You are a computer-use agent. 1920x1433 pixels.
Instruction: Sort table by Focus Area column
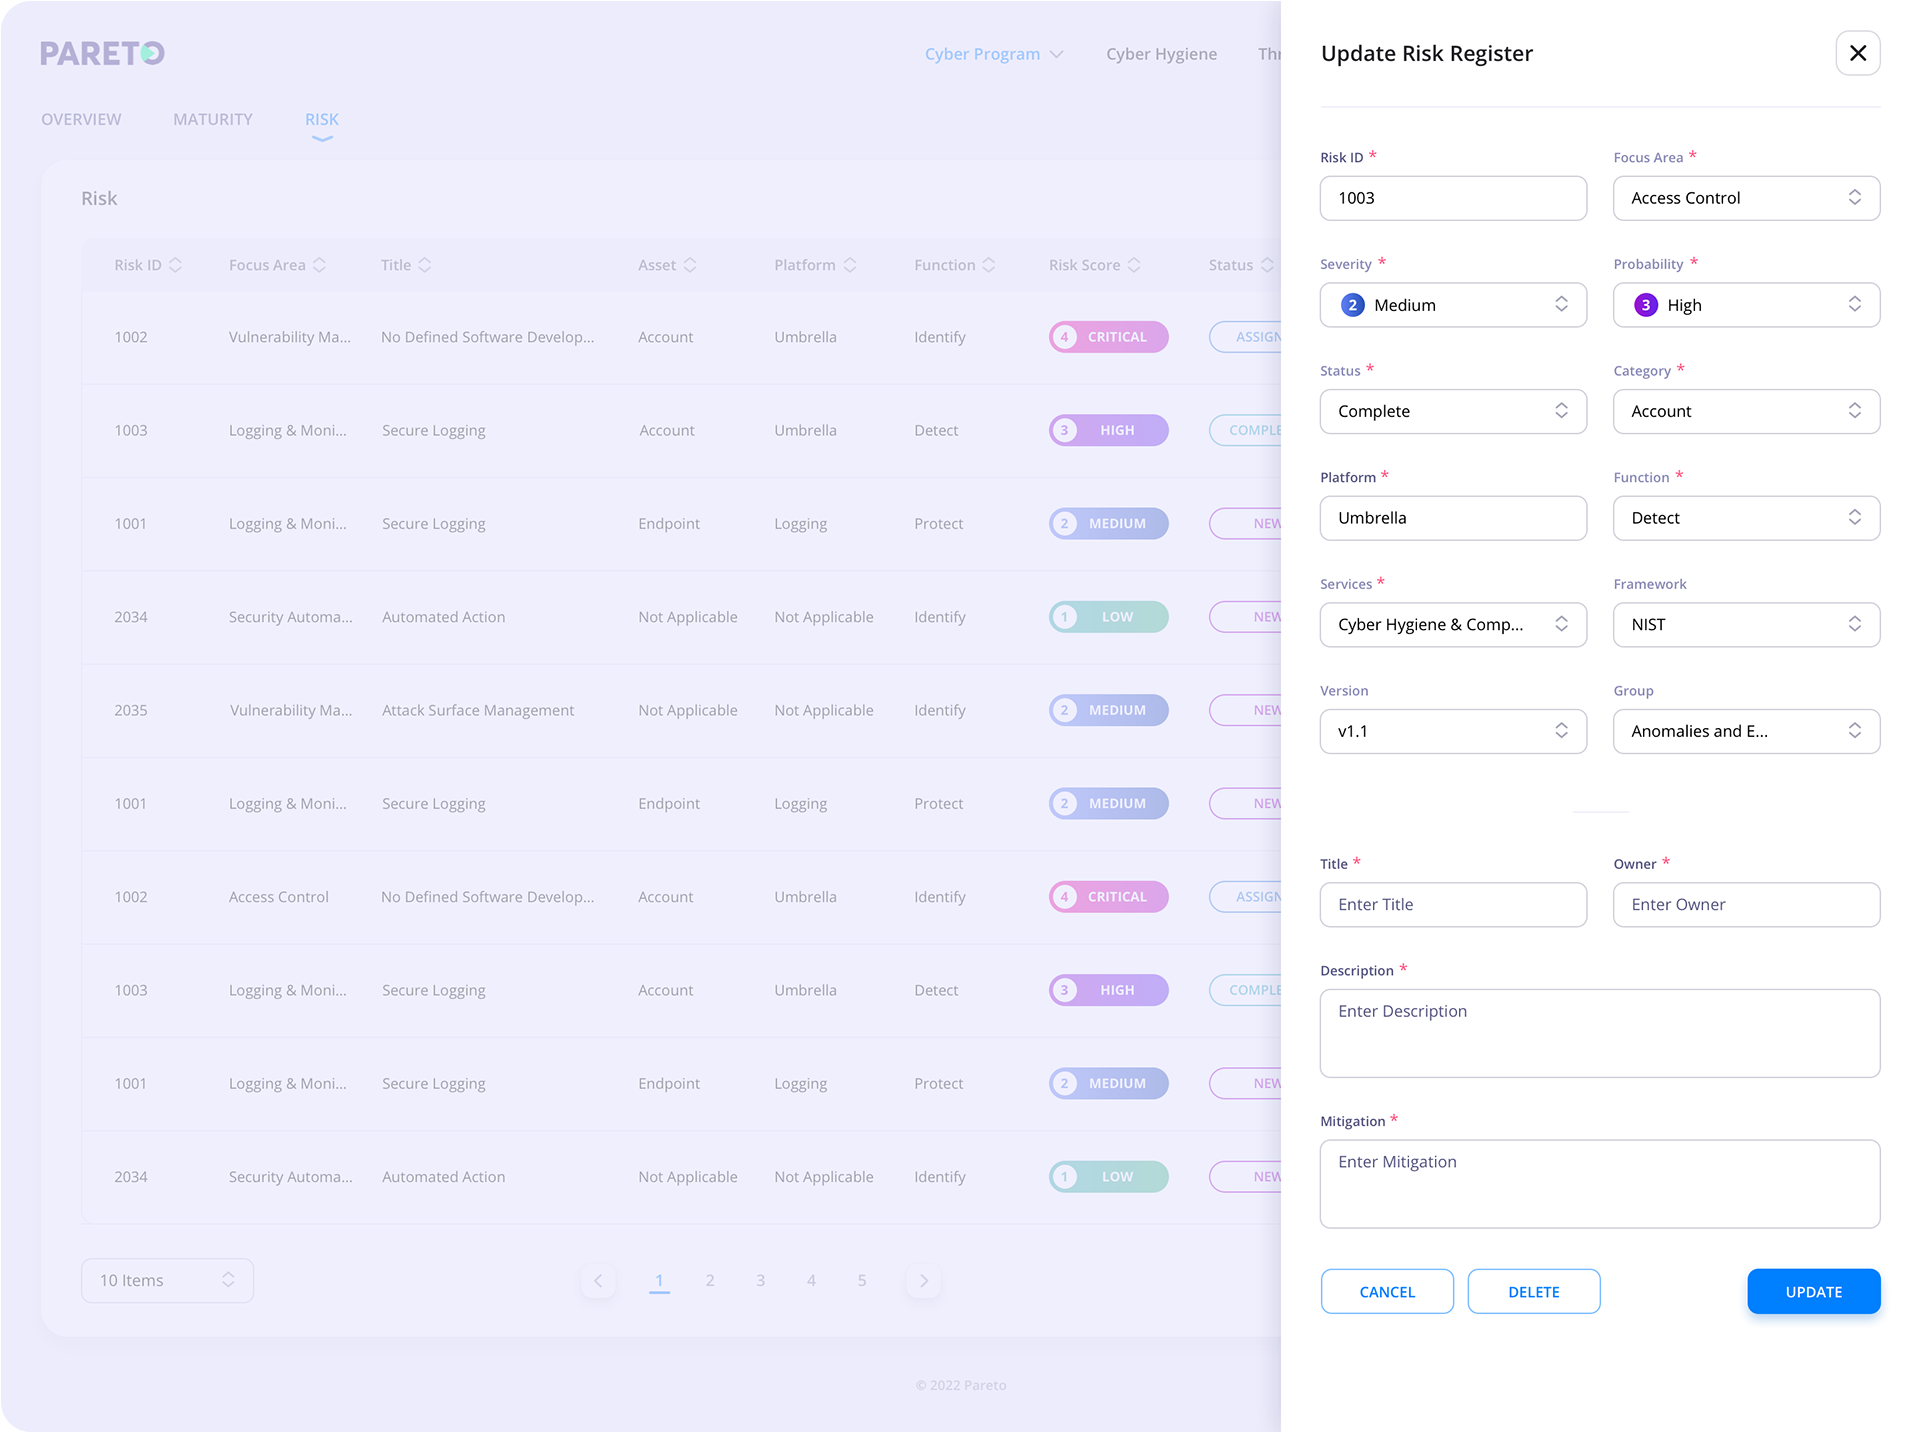pos(277,265)
